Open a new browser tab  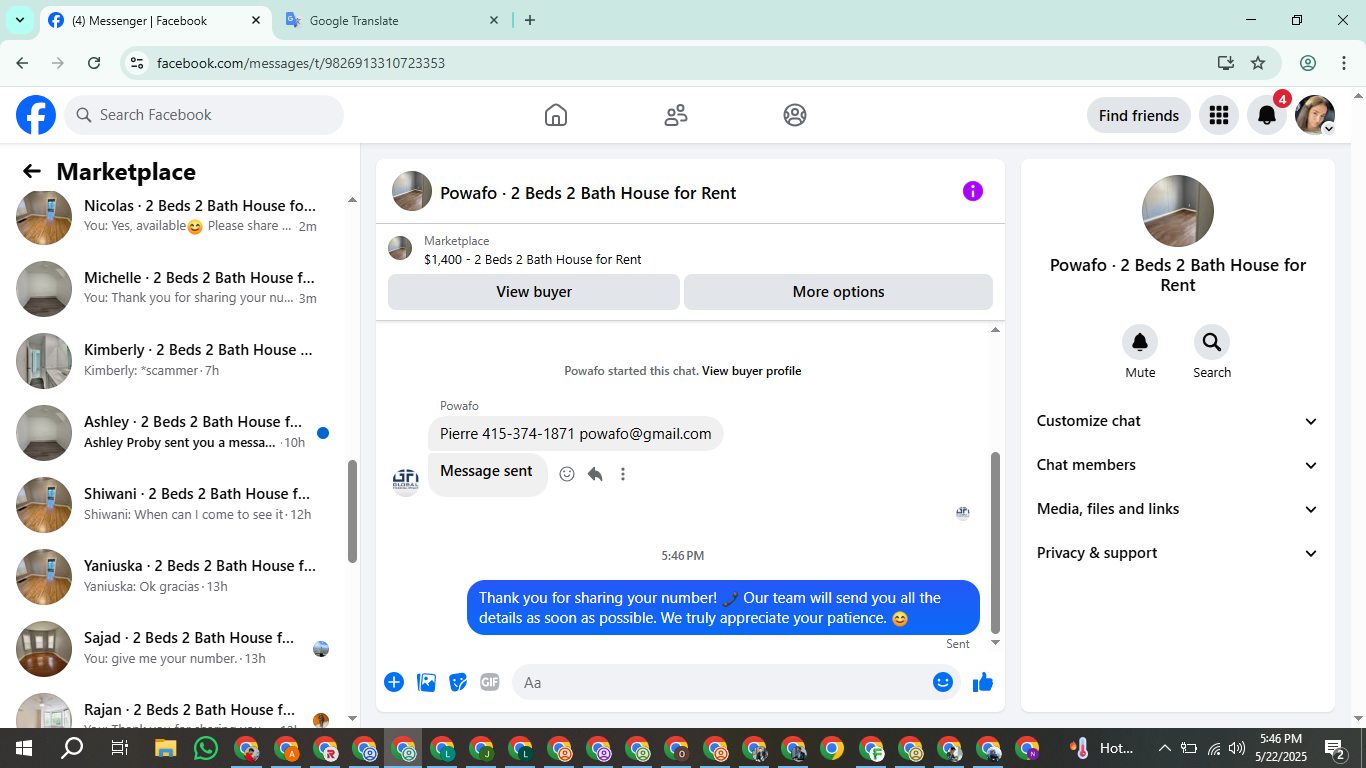coord(530,20)
